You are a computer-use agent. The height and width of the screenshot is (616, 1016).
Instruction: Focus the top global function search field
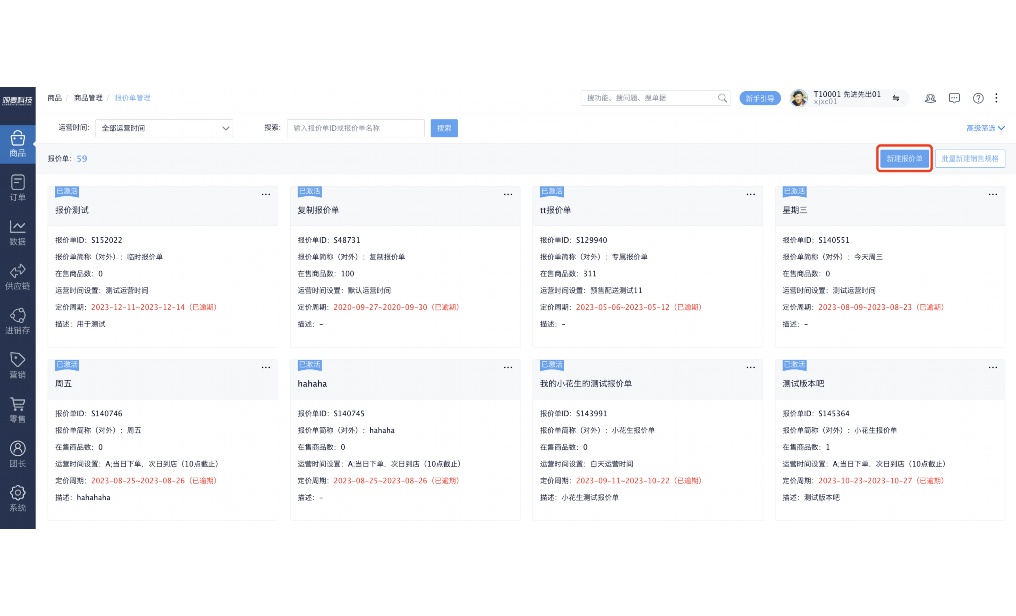click(x=655, y=98)
